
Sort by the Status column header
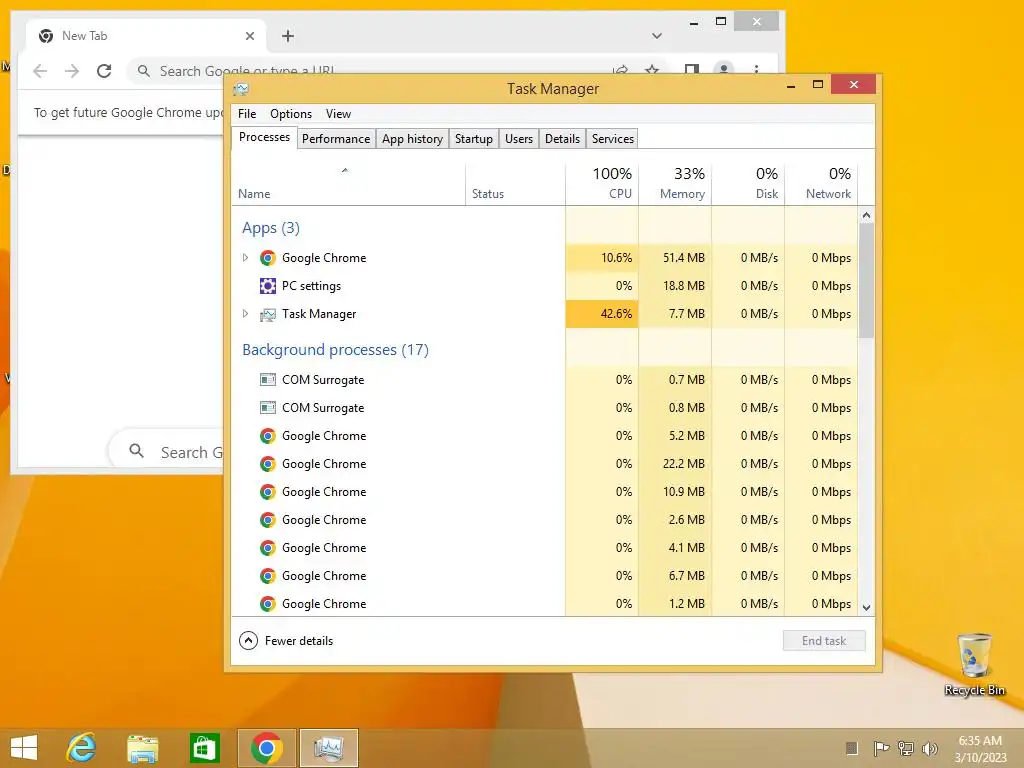(515, 183)
